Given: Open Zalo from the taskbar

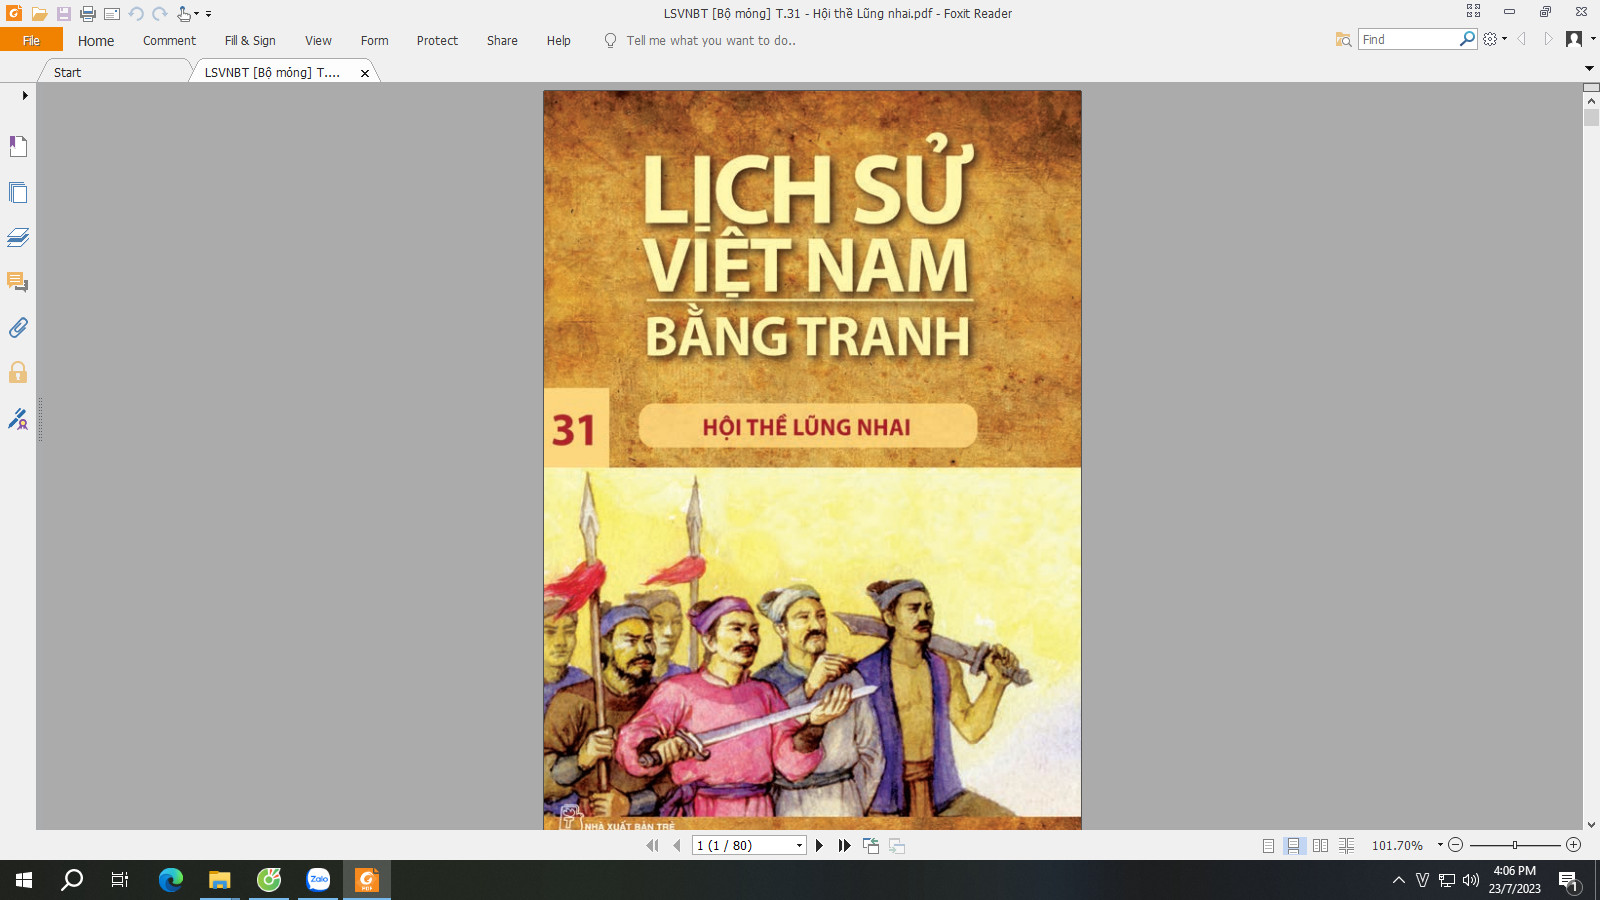Looking at the screenshot, I should [x=318, y=880].
